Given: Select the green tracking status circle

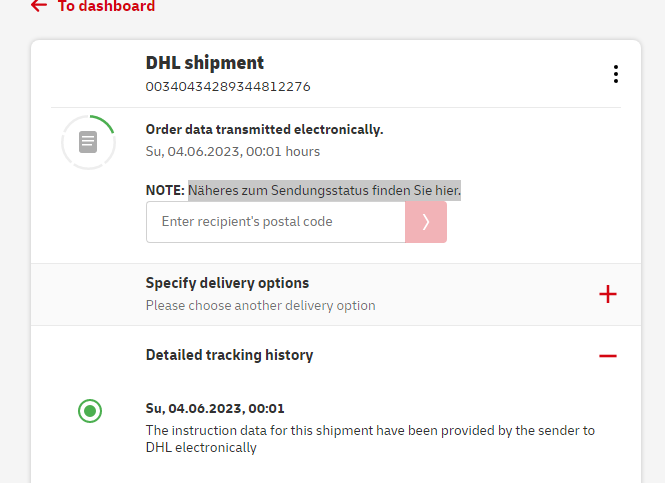Looking at the screenshot, I should point(90,410).
